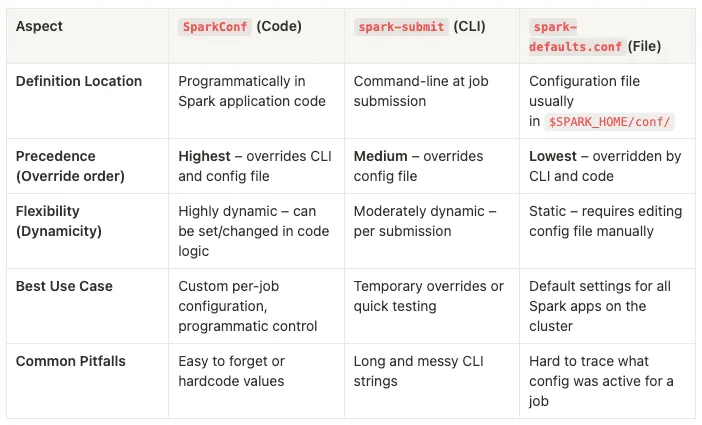702x425 pixels.
Task: Click the 'Temporary overrides or quick testing' cell
Action: tap(428, 296)
